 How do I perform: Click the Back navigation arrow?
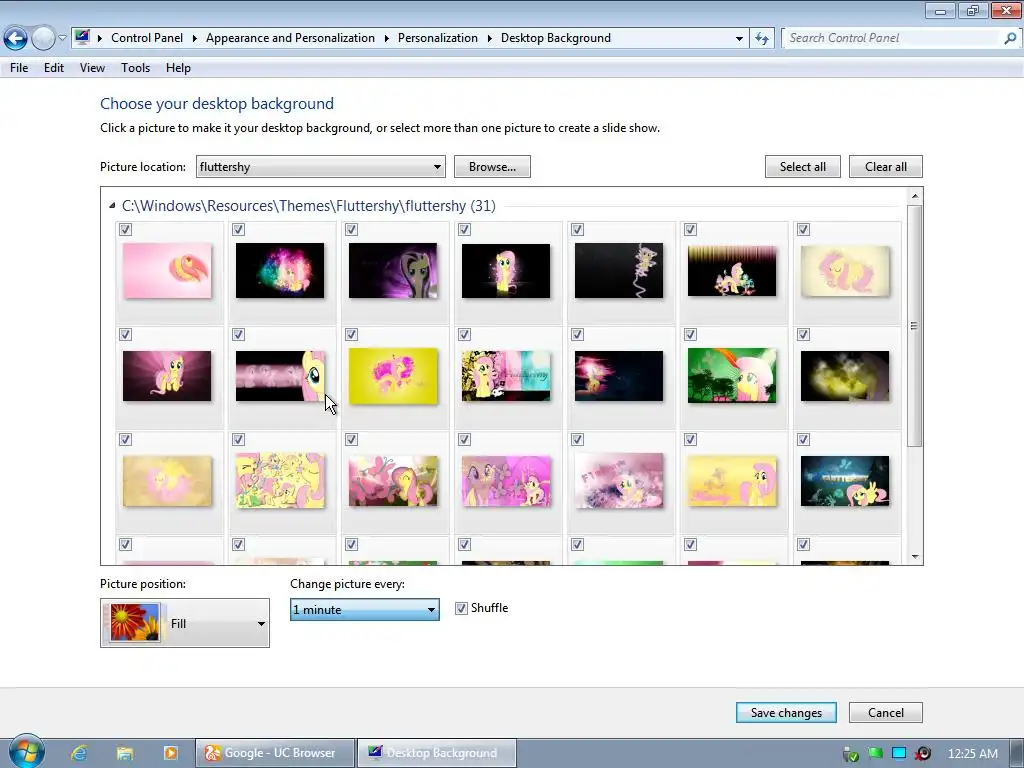click(x=16, y=39)
